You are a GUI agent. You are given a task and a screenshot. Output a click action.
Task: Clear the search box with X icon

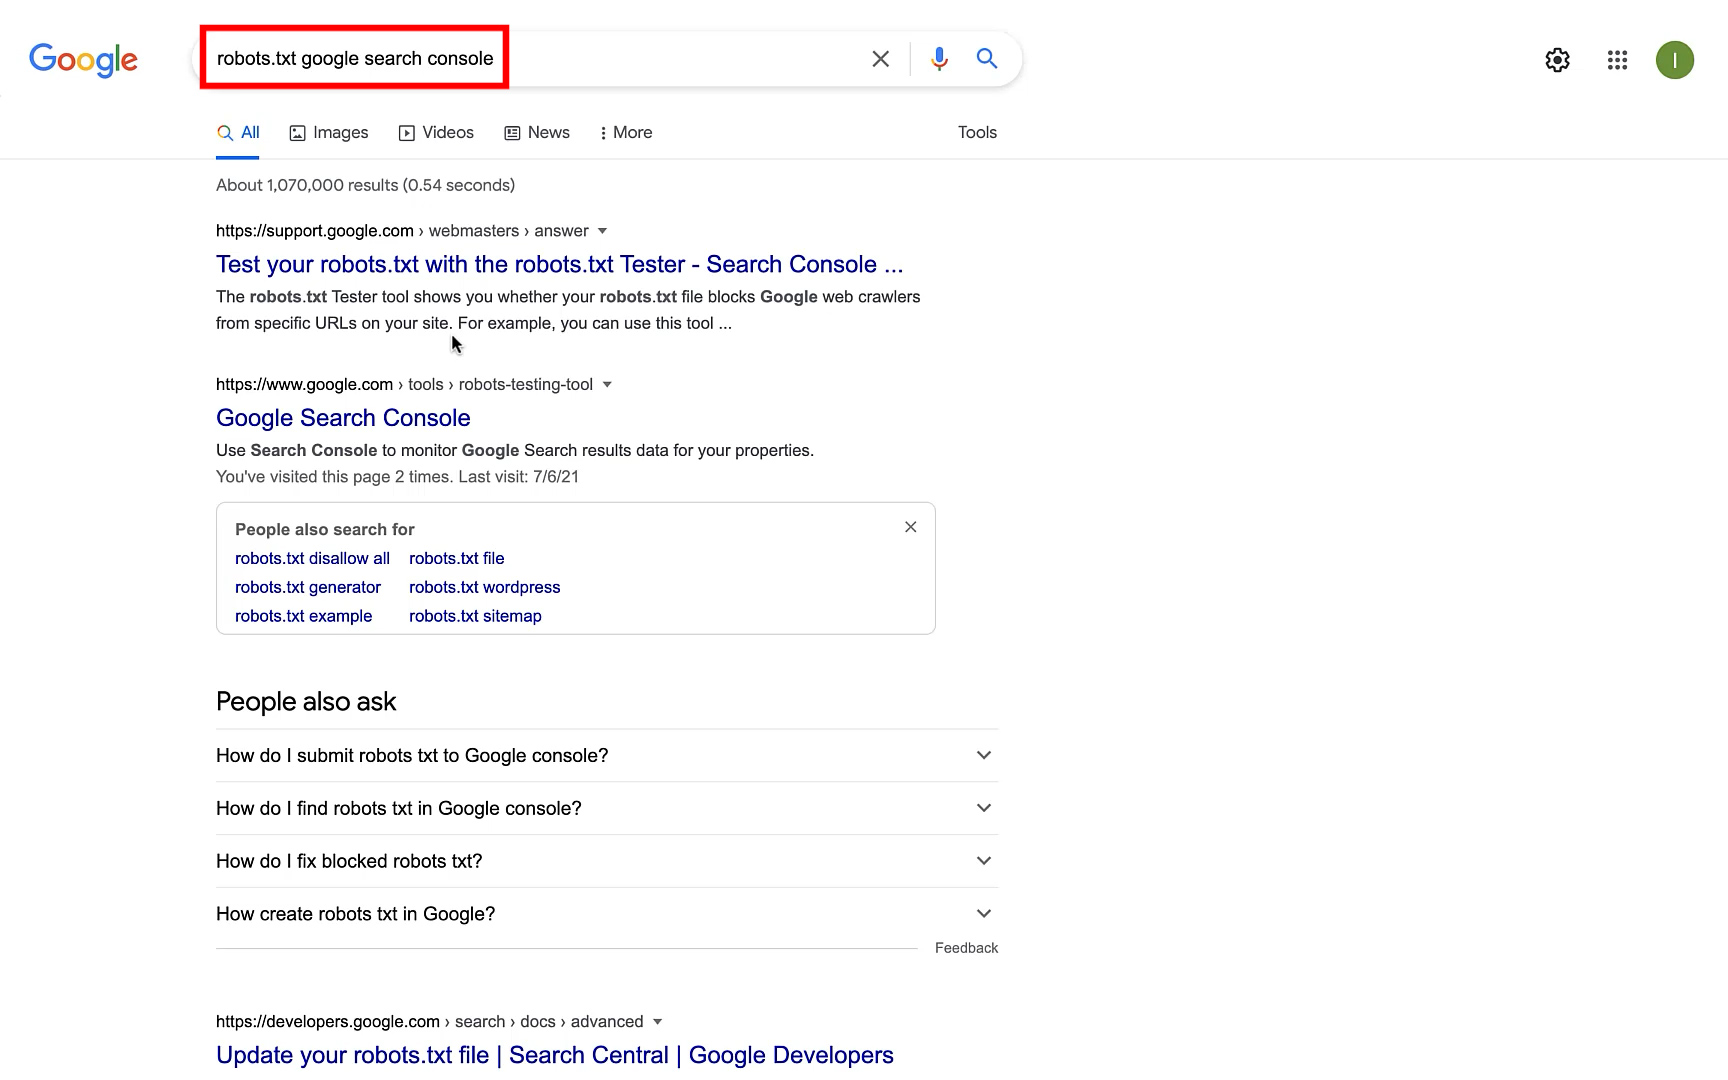point(880,59)
